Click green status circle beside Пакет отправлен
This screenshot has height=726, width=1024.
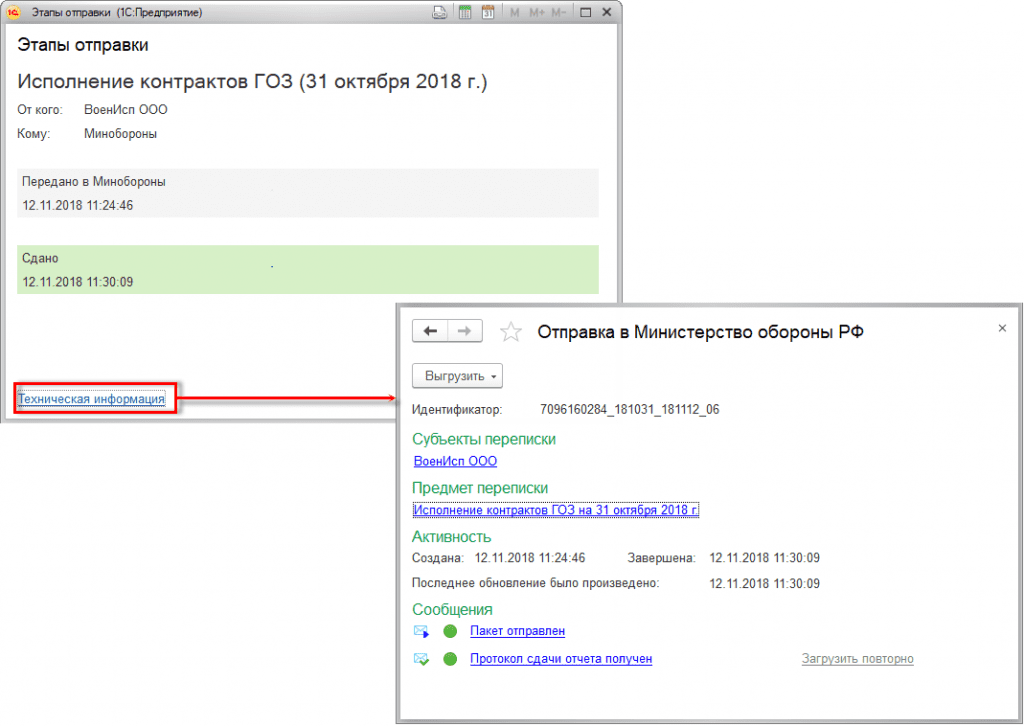pos(450,631)
